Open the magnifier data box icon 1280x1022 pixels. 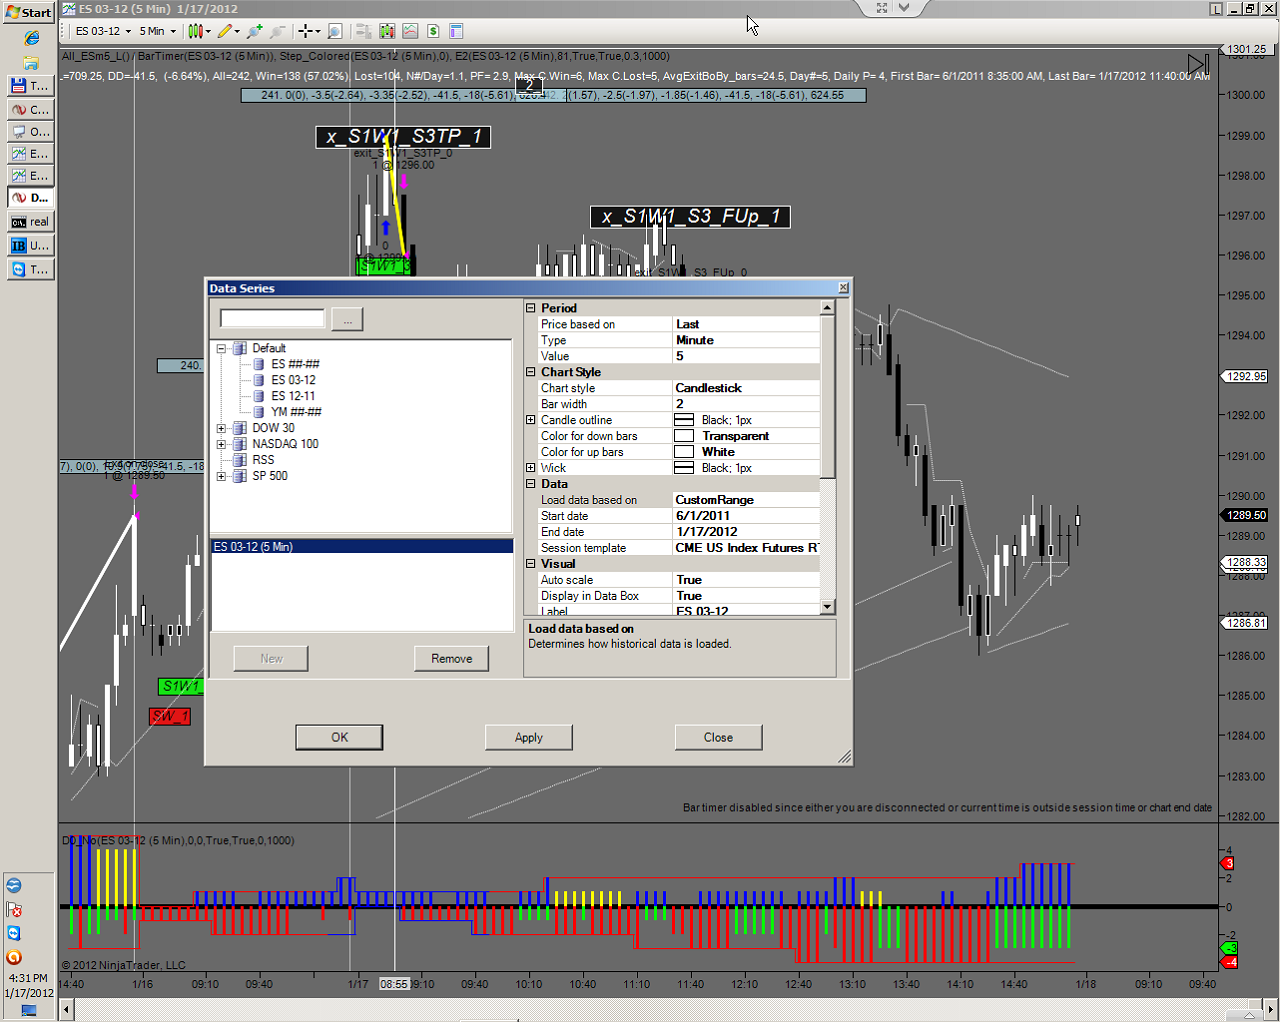(x=335, y=31)
